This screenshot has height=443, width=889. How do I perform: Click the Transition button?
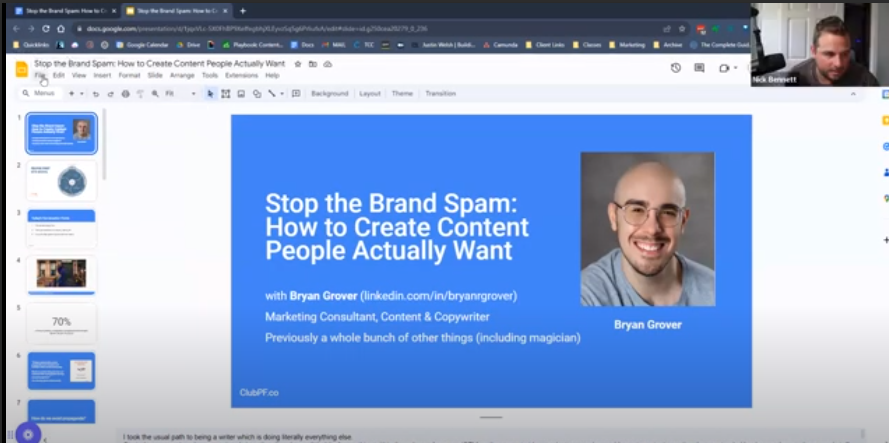tap(441, 94)
